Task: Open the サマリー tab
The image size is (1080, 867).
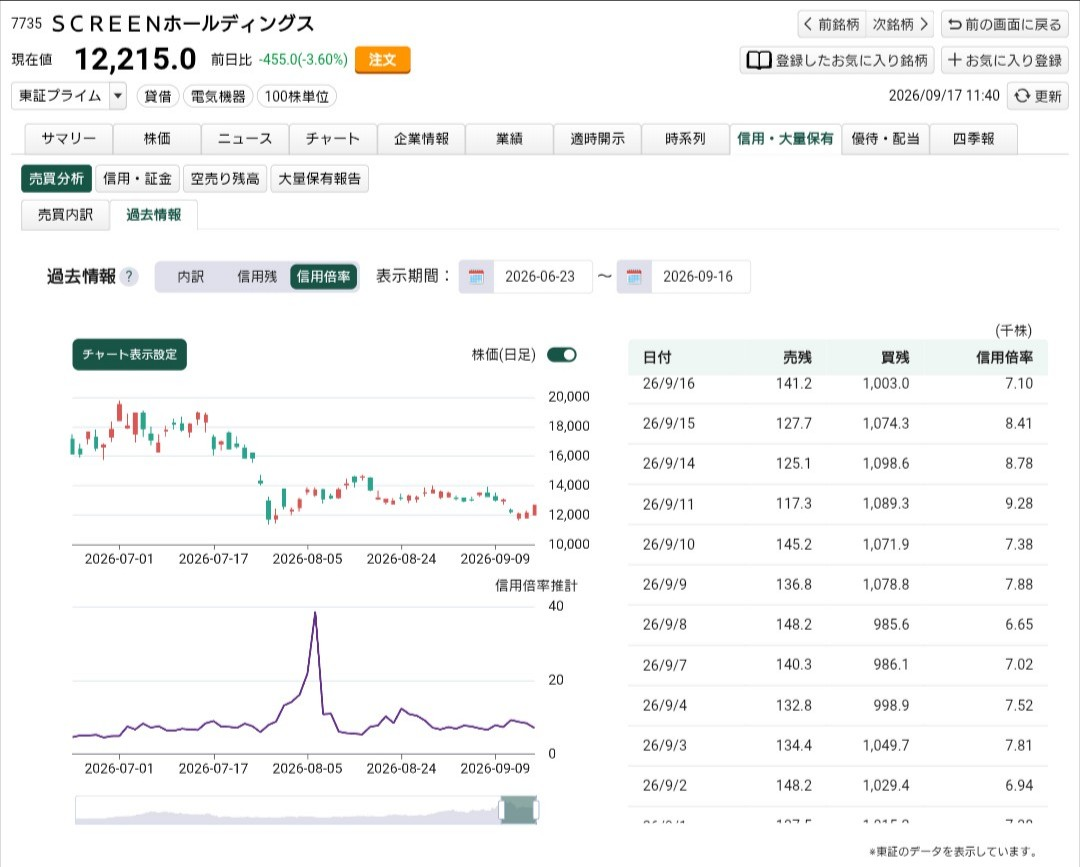Action: pos(69,139)
